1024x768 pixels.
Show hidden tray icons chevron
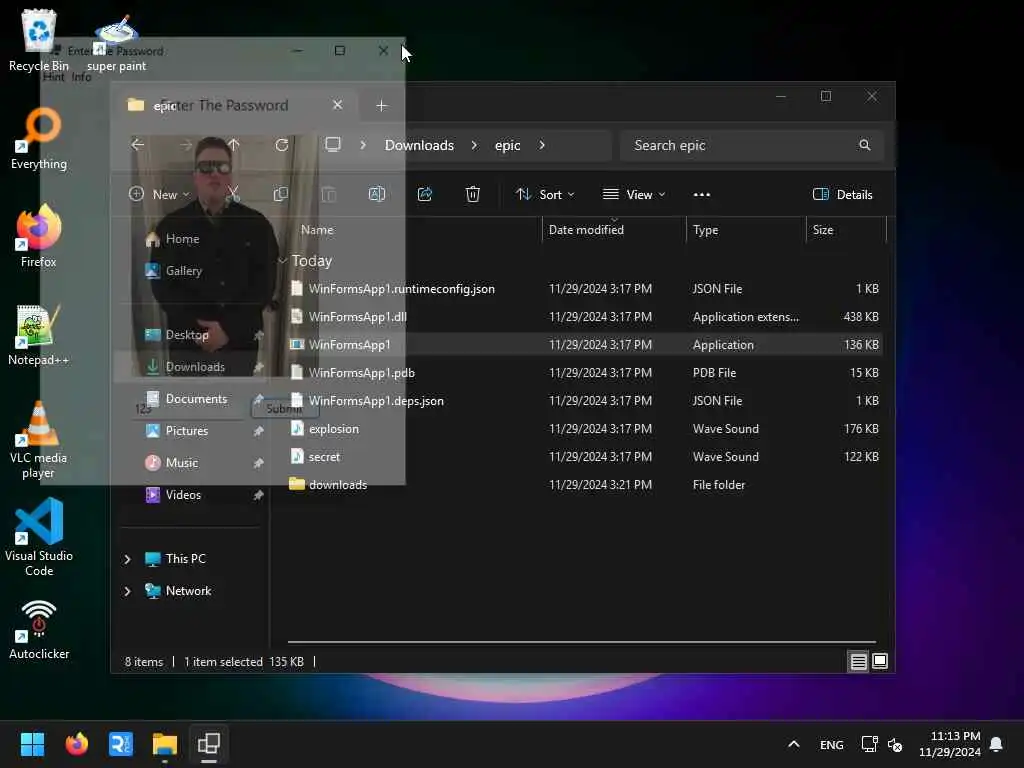point(793,744)
